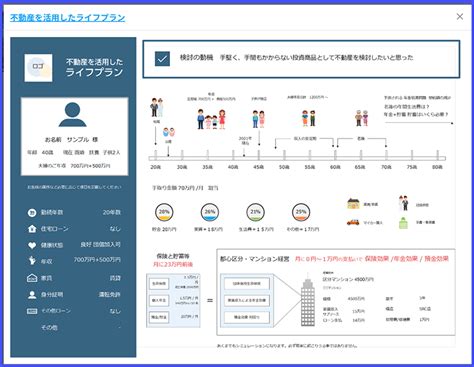The width and height of the screenshot is (474, 367).
Task: Click the 60歳 timeline mark
Action: point(335,167)
